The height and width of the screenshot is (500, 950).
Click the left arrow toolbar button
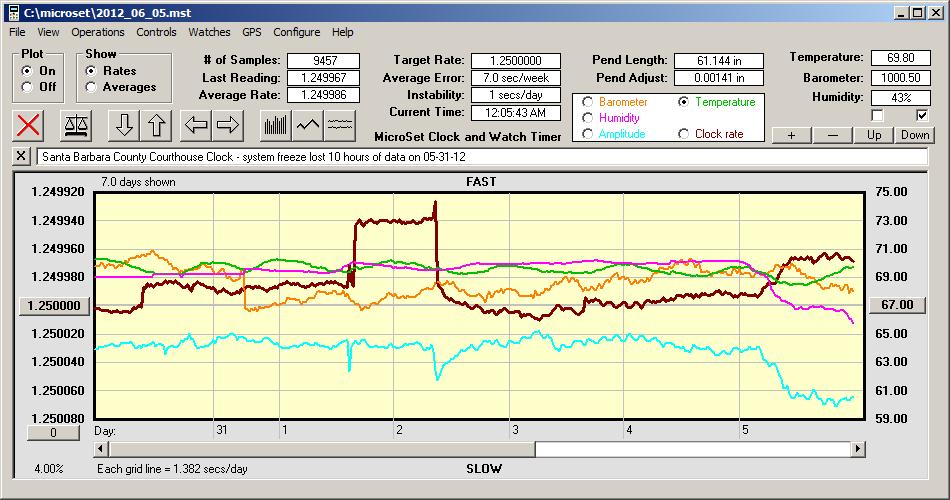(196, 125)
